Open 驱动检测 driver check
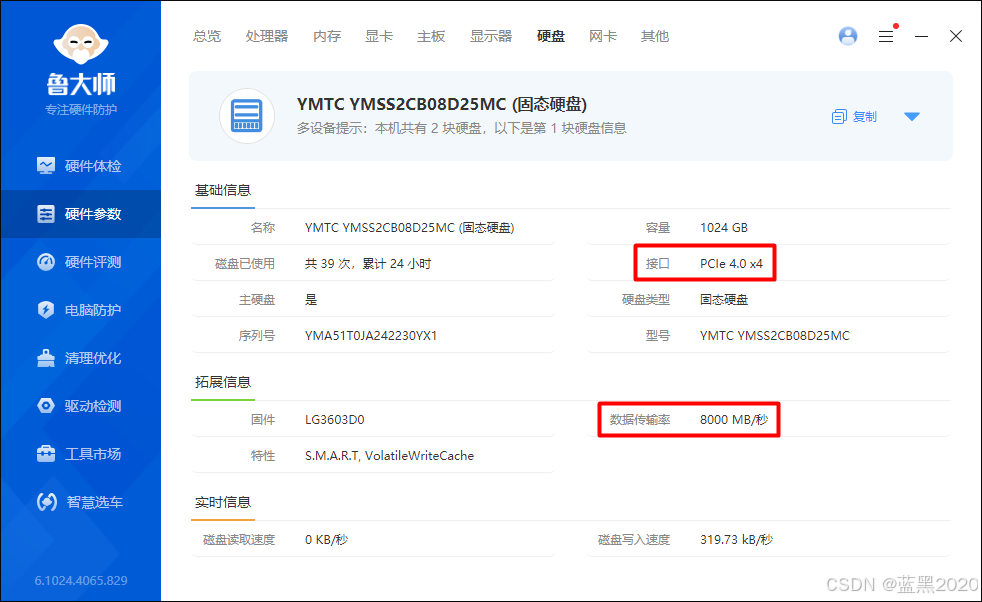This screenshot has height=602, width=982. tap(80, 406)
